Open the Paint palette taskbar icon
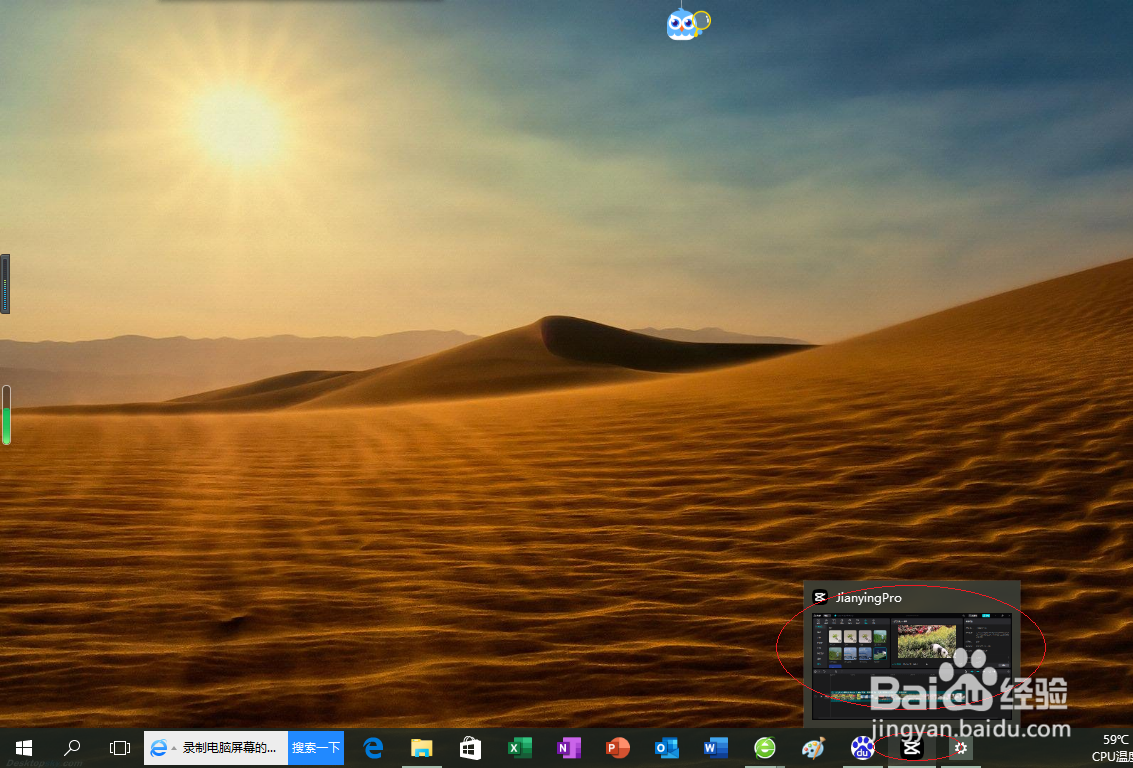 tap(814, 748)
